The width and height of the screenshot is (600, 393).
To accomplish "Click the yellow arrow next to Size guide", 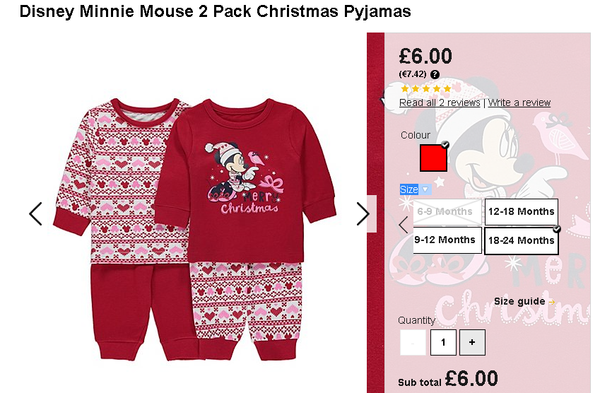I will [x=551, y=302].
